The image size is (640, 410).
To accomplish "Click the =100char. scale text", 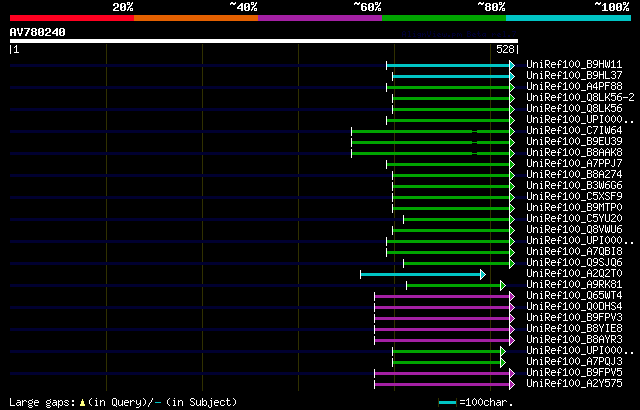I will (486, 402).
